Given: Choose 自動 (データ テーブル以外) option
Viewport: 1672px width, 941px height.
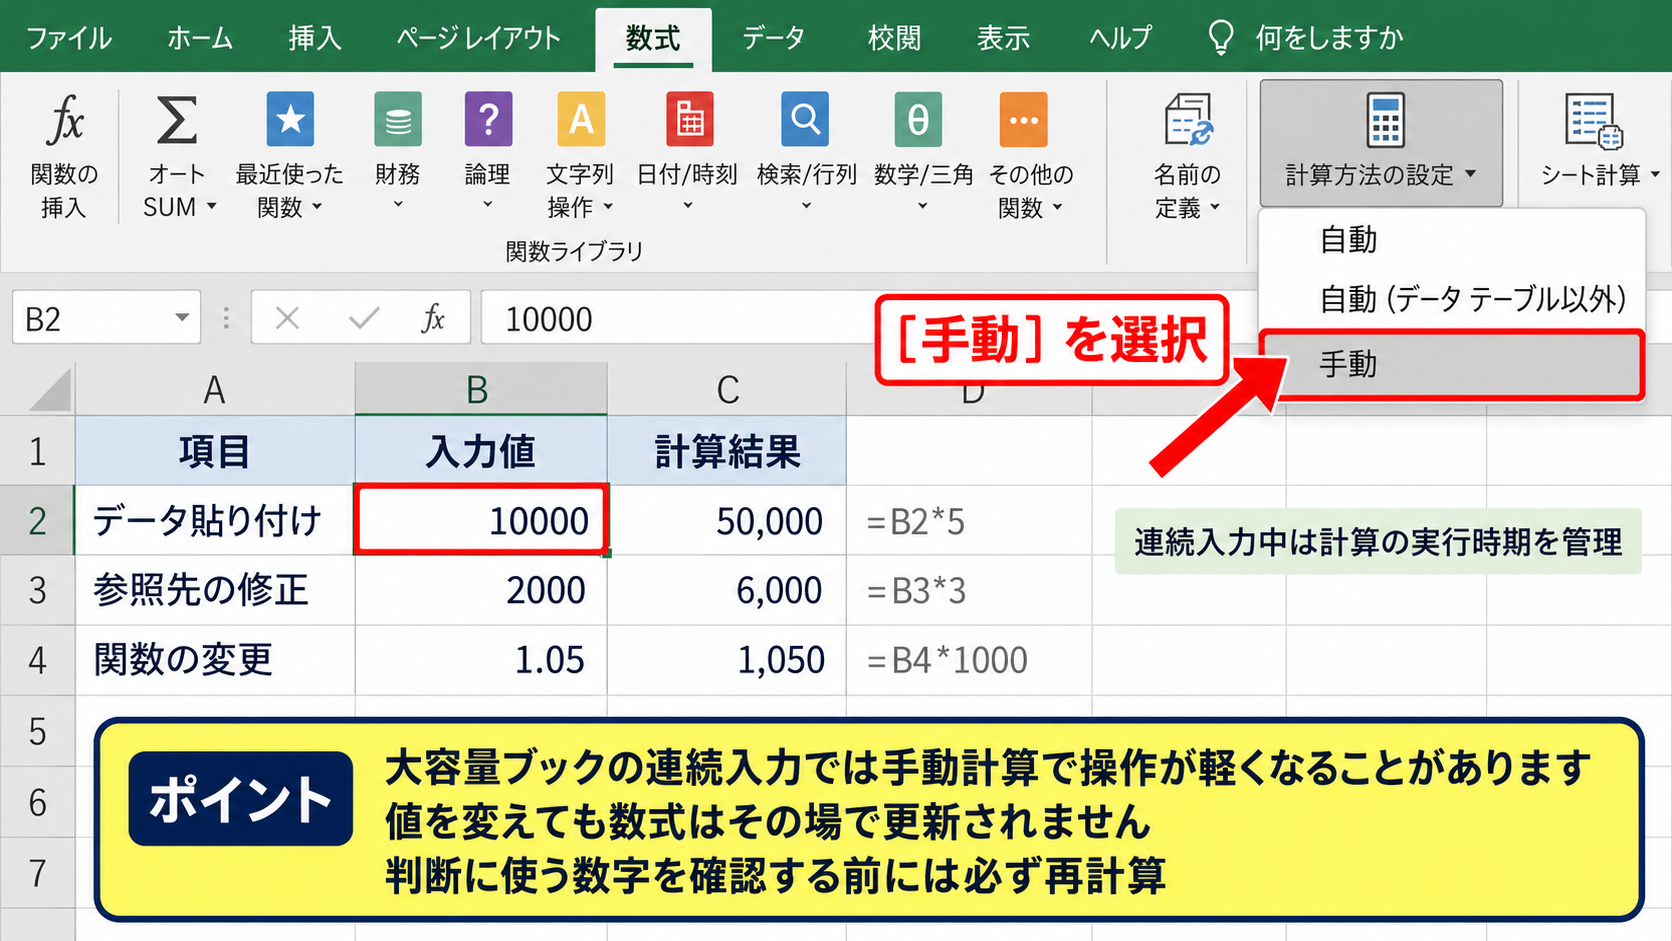Looking at the screenshot, I should pos(1452,298).
